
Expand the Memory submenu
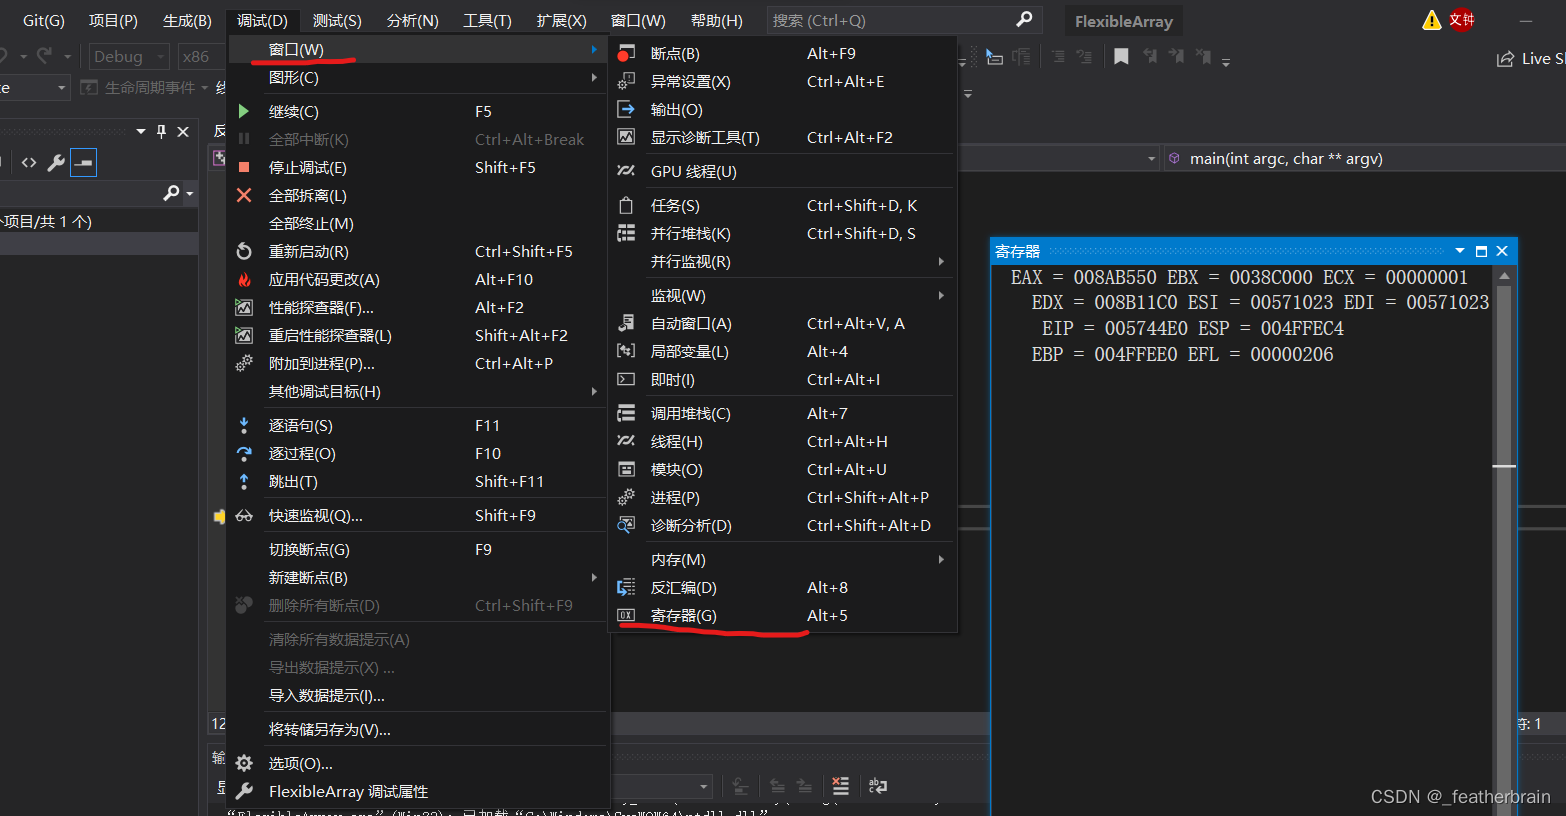point(783,559)
